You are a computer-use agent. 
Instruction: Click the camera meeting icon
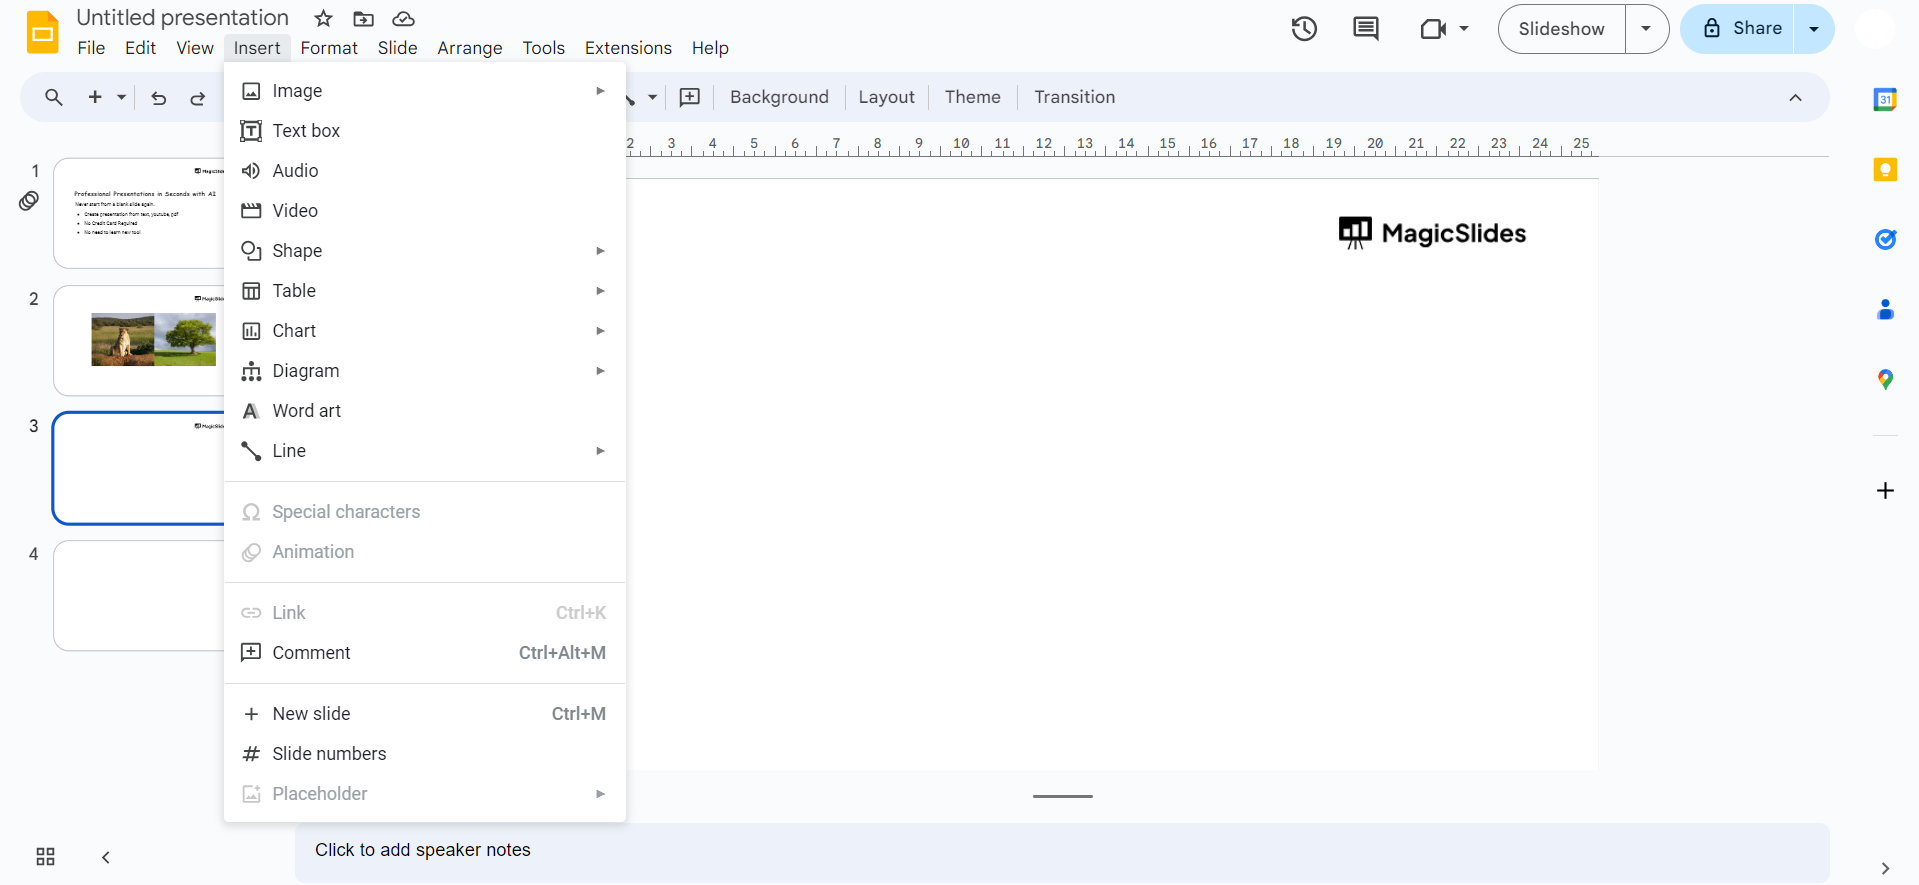[x=1433, y=29]
